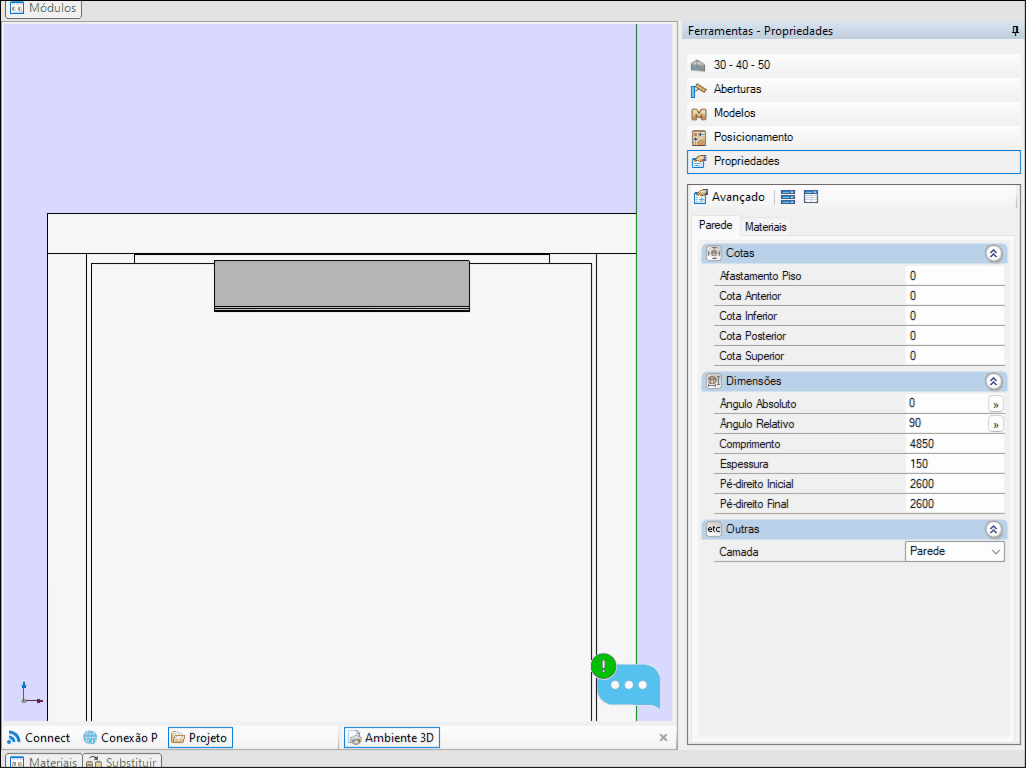Open the 30 - 40 - 50 tool section
Screen dimensions: 1026x768
pos(853,65)
